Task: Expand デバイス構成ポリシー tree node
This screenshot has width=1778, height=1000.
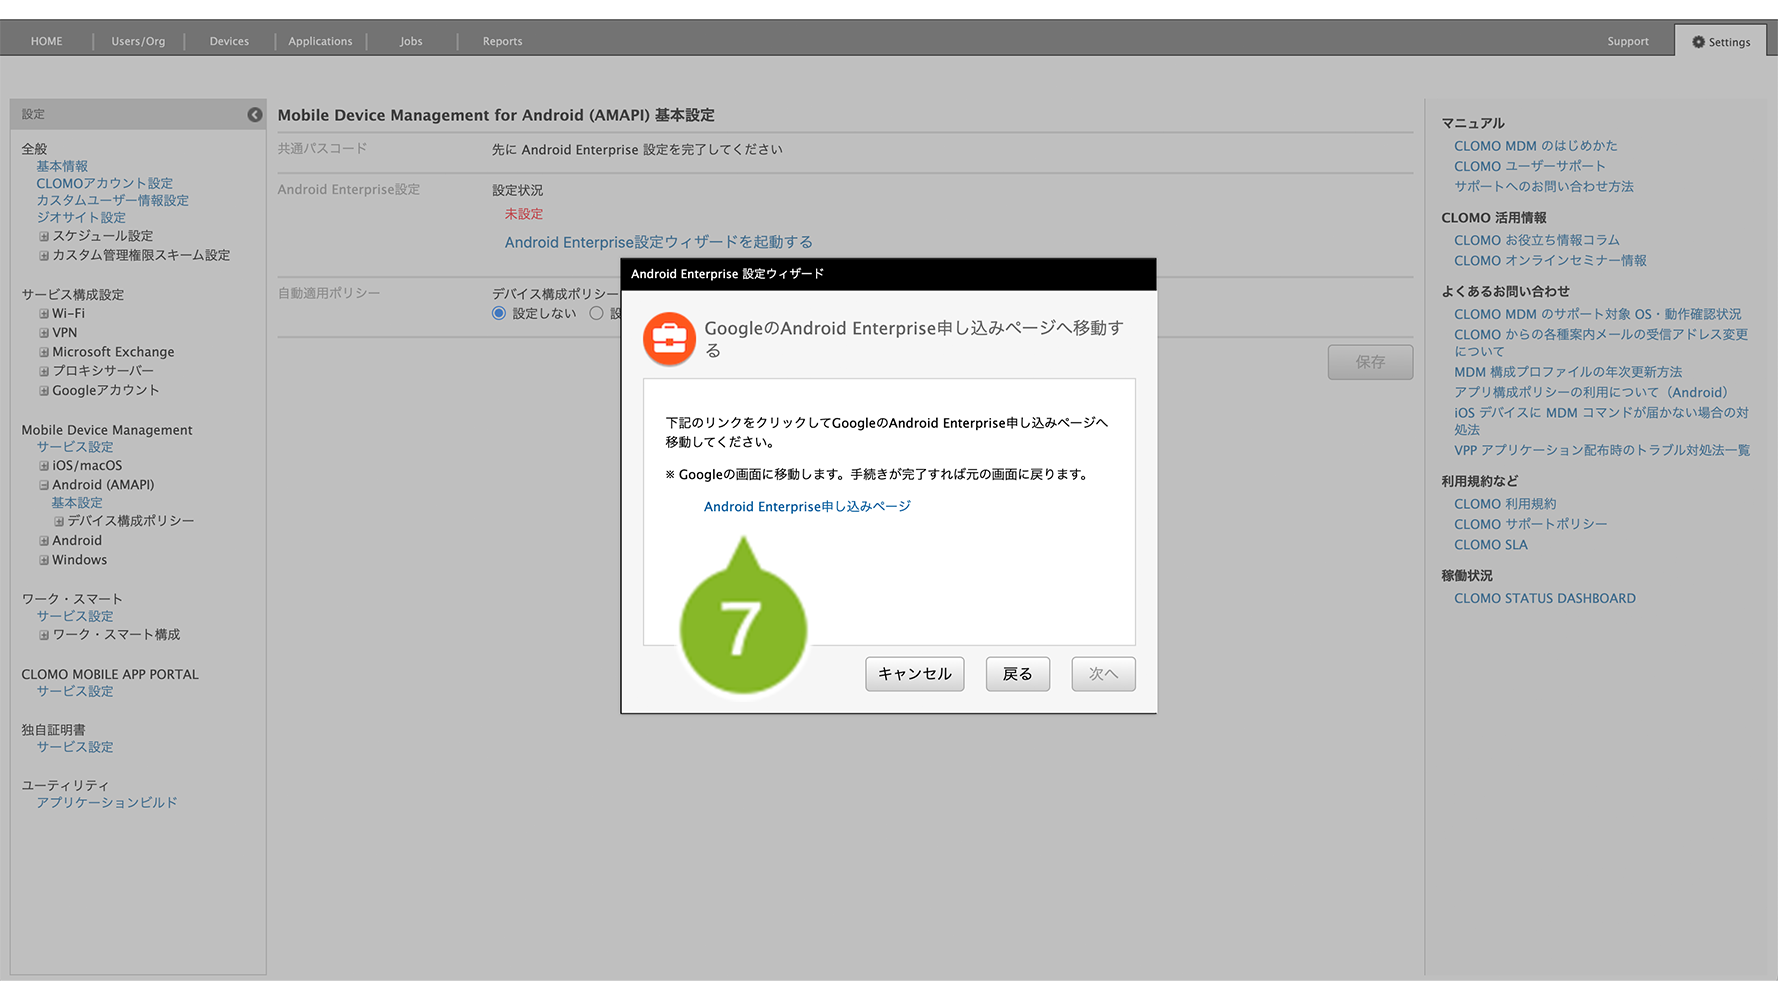Action: coord(59,522)
